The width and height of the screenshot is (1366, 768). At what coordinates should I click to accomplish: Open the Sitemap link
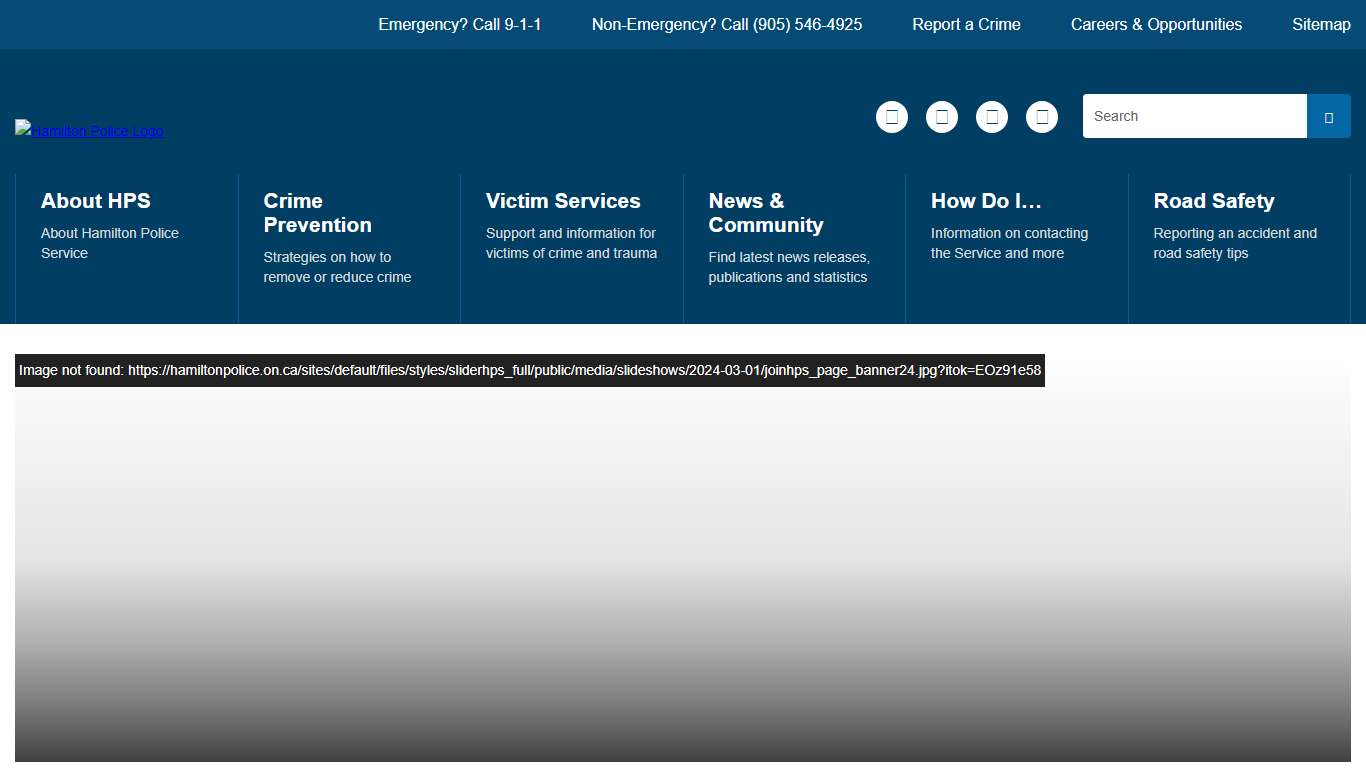coord(1321,24)
